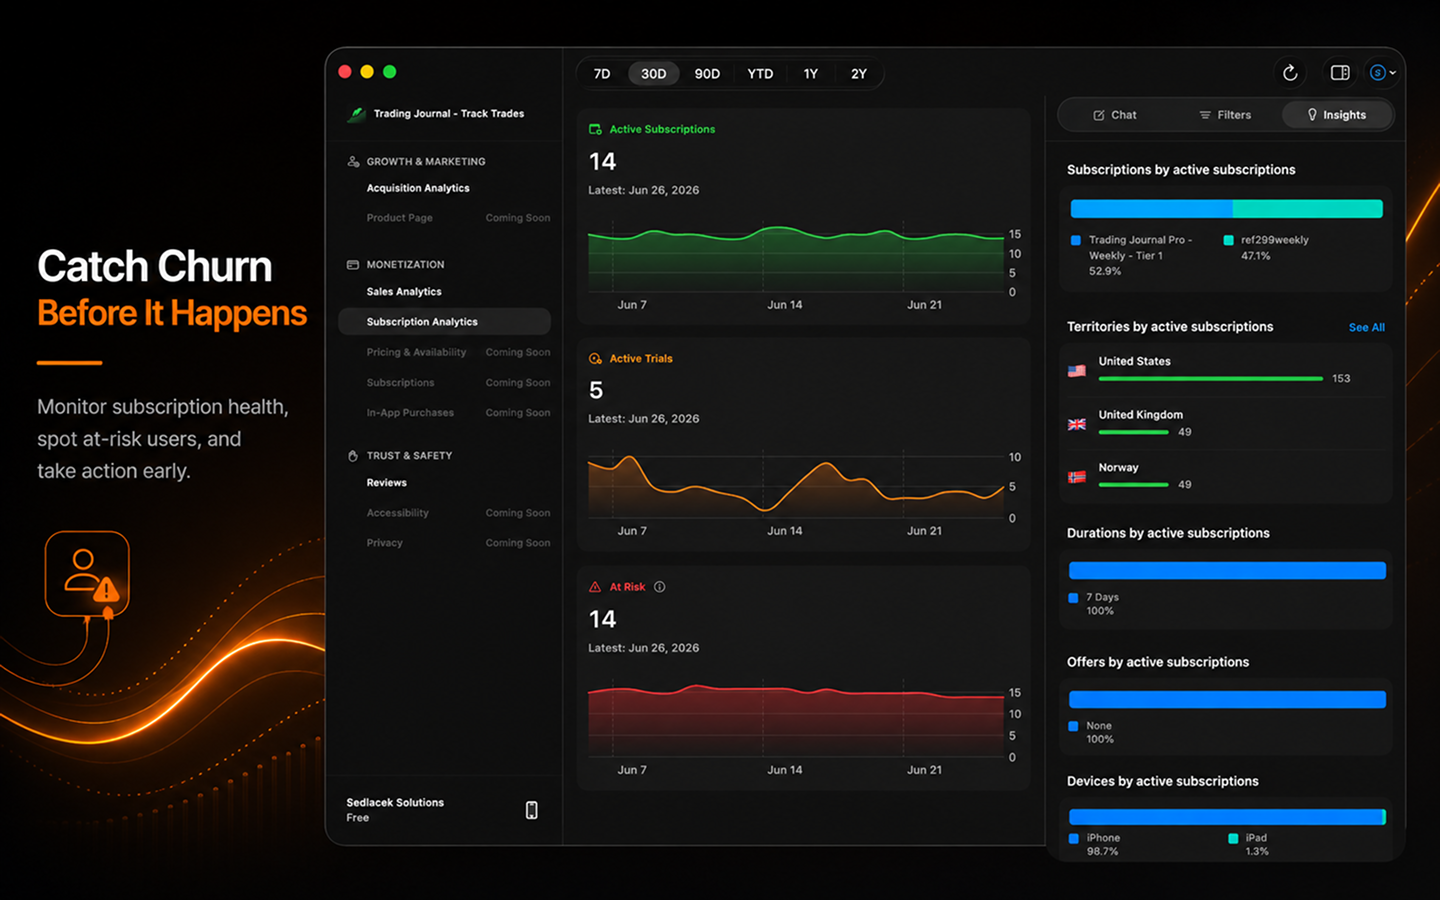This screenshot has width=1440, height=900.
Task: Click Sedlacek Solutions account name
Action: [x=395, y=802]
